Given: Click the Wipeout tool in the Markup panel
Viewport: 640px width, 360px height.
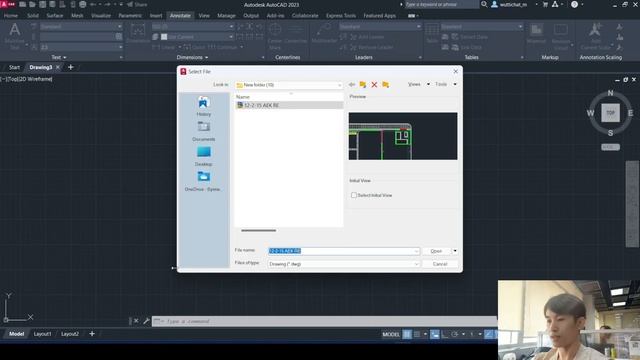Looking at the screenshot, I should pyautogui.click(x=536, y=33).
